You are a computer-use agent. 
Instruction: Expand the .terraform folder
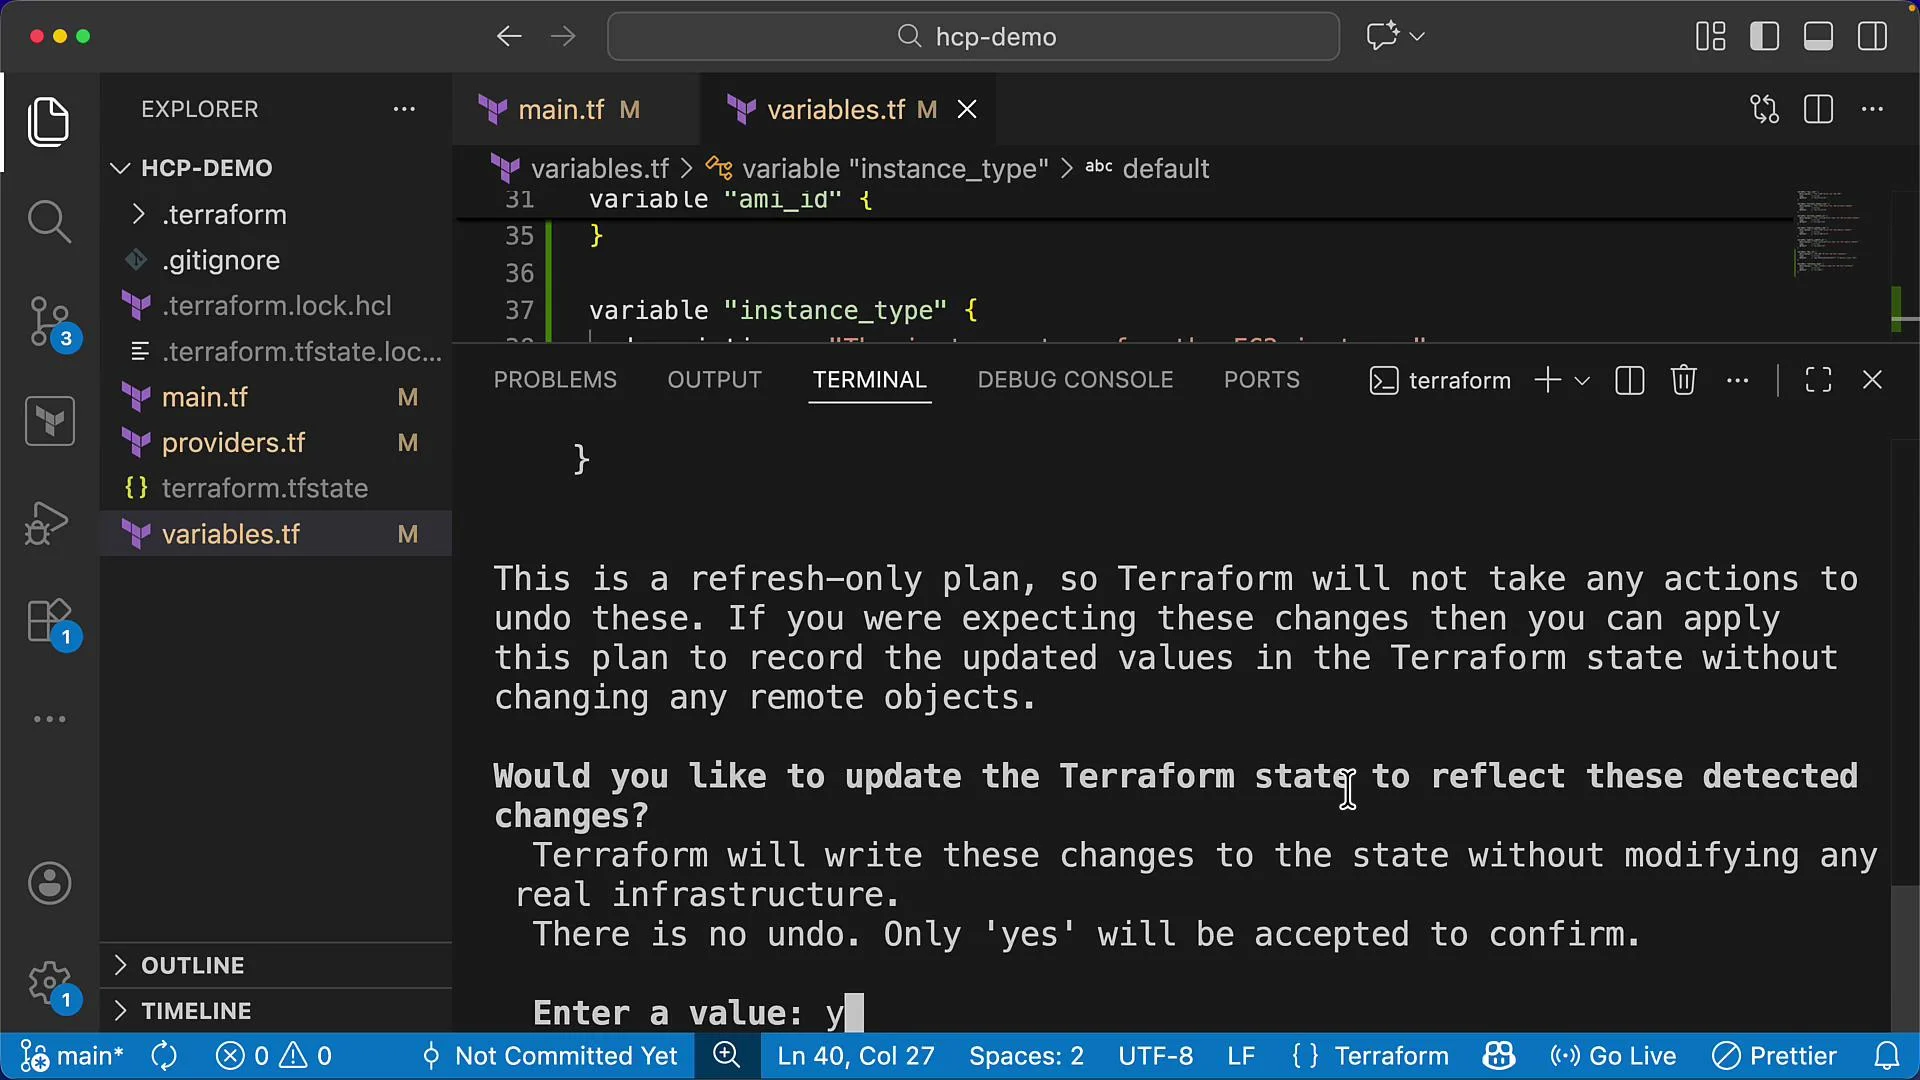276,214
